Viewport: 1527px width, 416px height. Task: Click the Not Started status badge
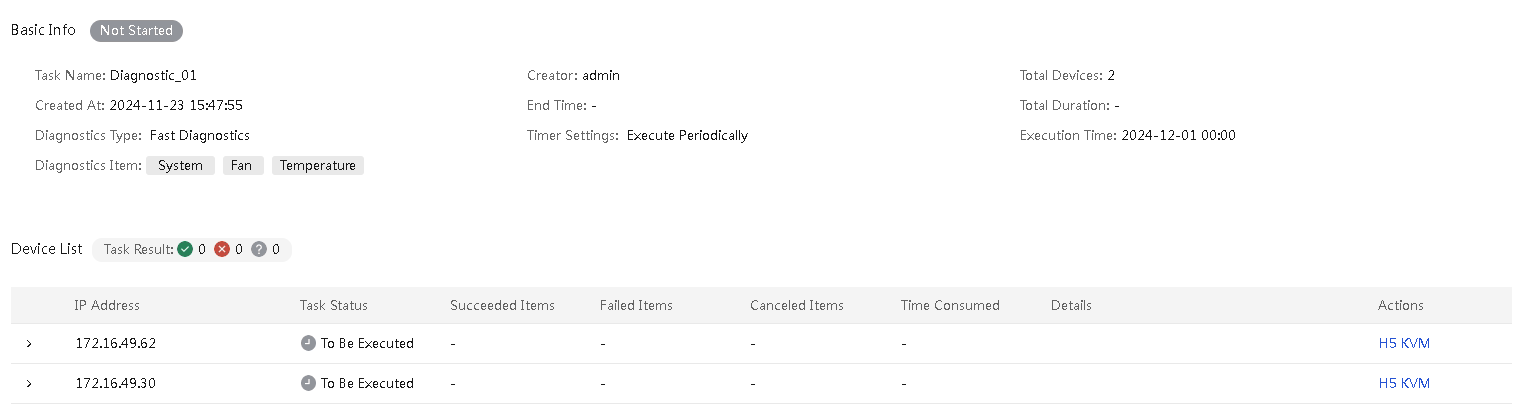(136, 30)
